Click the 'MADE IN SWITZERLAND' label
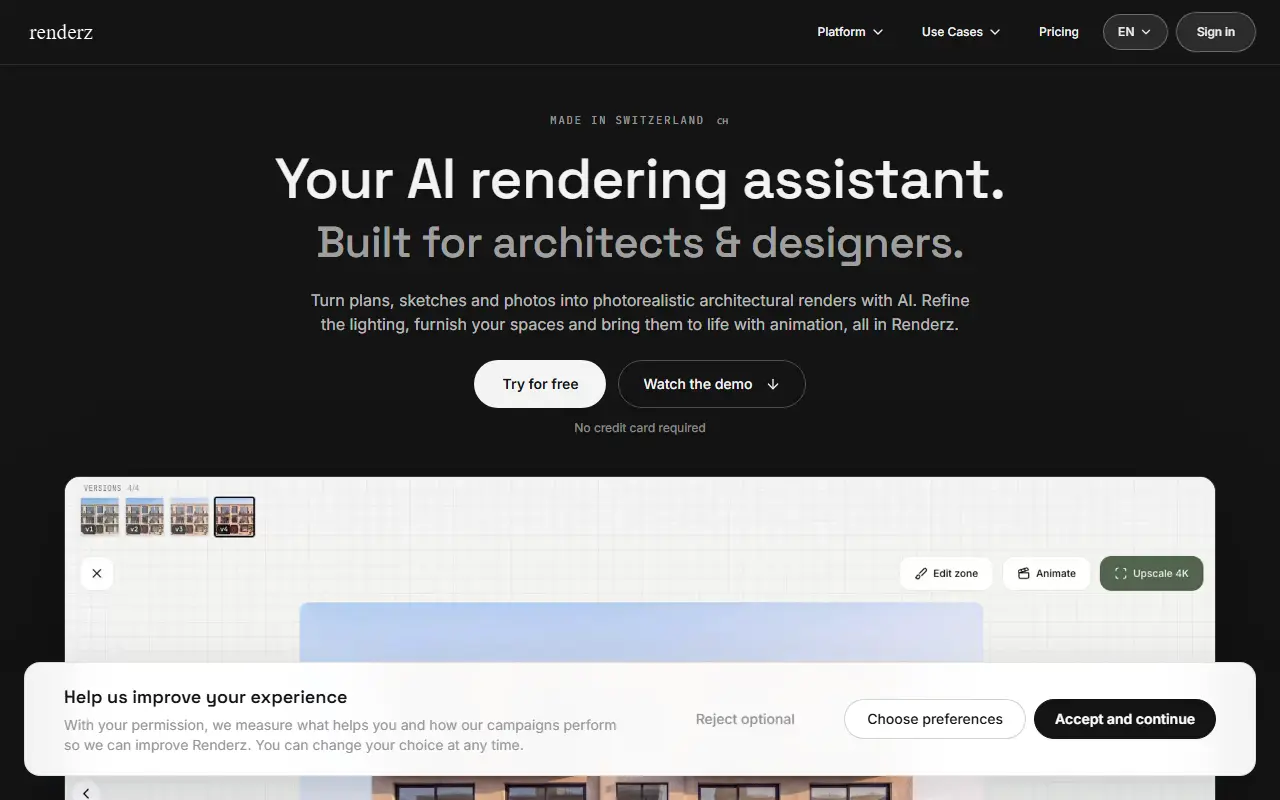The image size is (1280, 800). (627, 120)
